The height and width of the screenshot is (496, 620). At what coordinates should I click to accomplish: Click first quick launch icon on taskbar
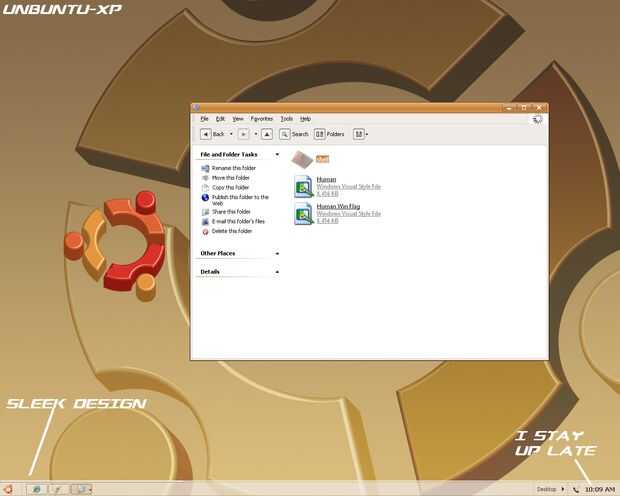pyautogui.click(x=36, y=490)
